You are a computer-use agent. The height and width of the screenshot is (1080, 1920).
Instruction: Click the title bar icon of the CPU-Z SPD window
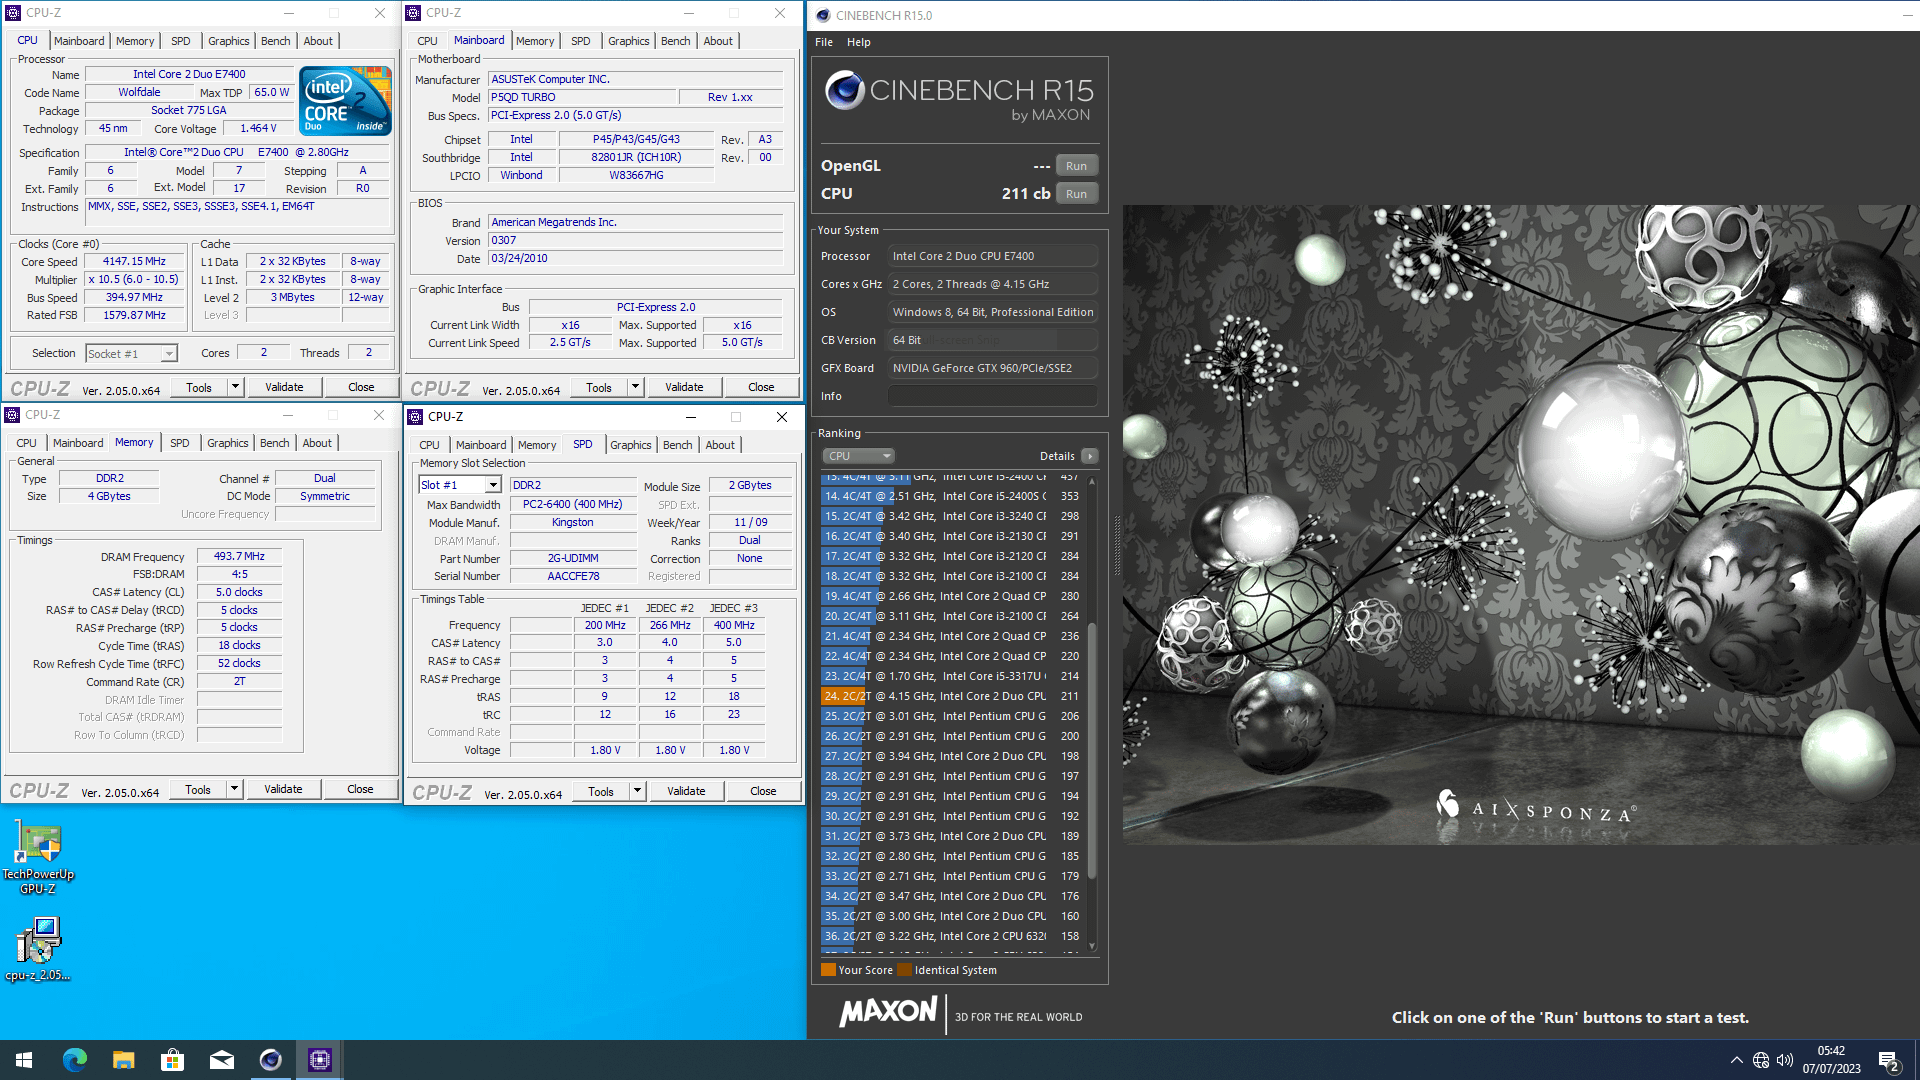pos(416,417)
